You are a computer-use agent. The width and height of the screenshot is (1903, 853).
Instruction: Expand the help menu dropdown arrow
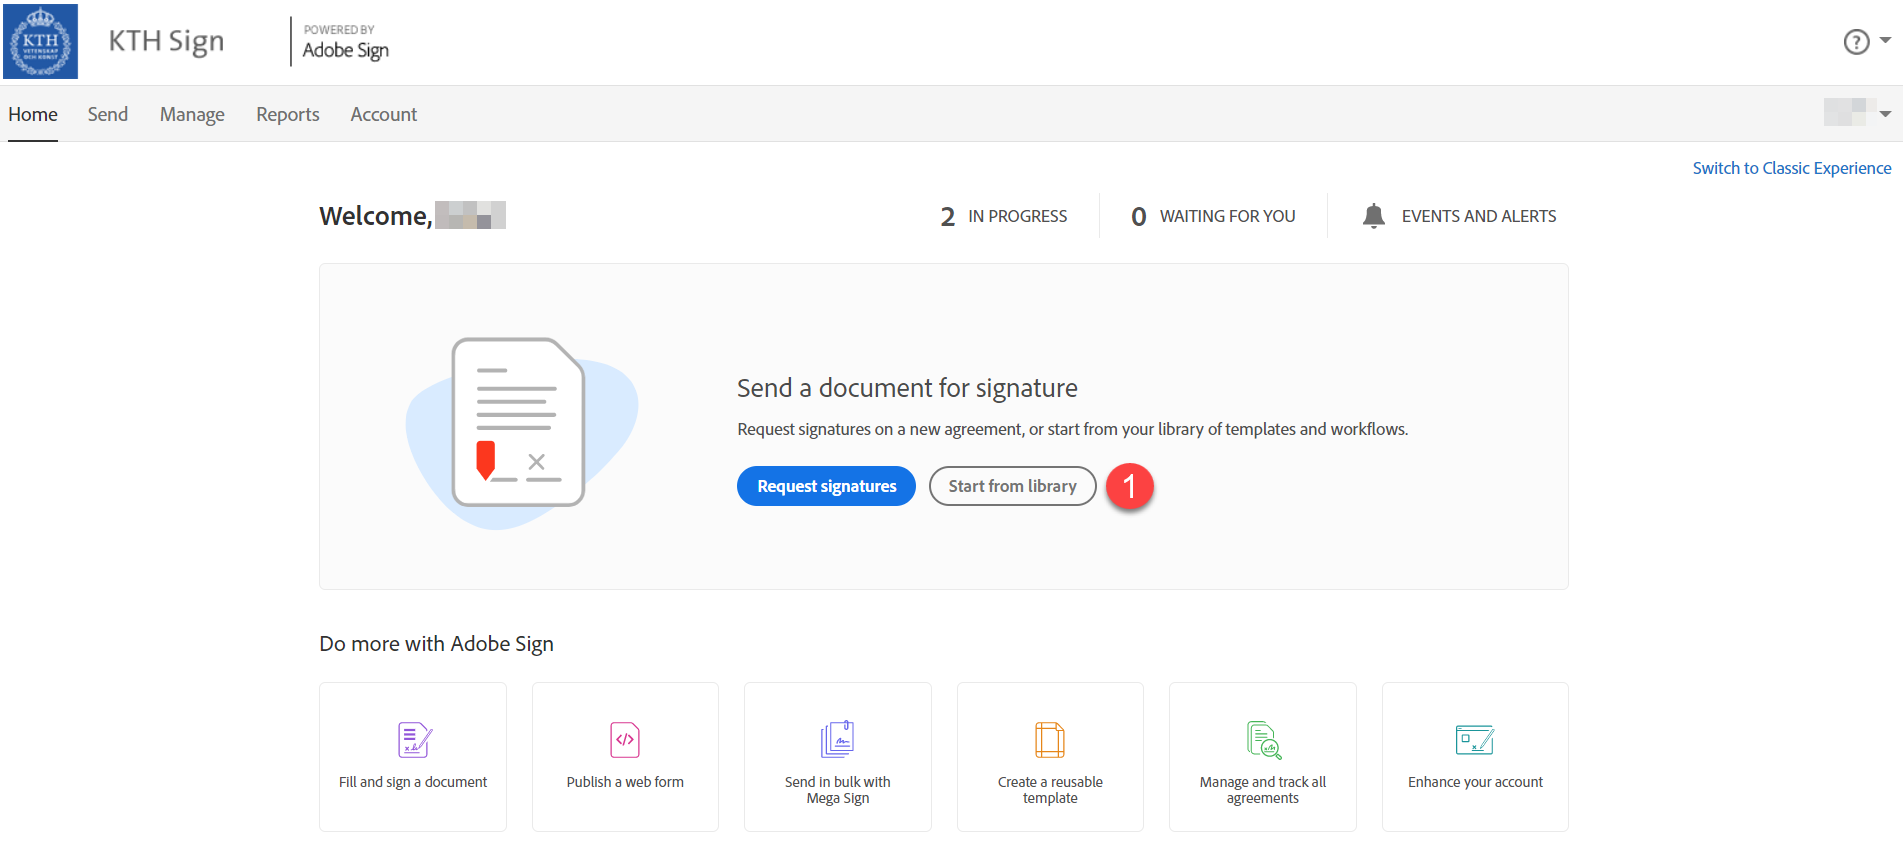(x=1885, y=41)
